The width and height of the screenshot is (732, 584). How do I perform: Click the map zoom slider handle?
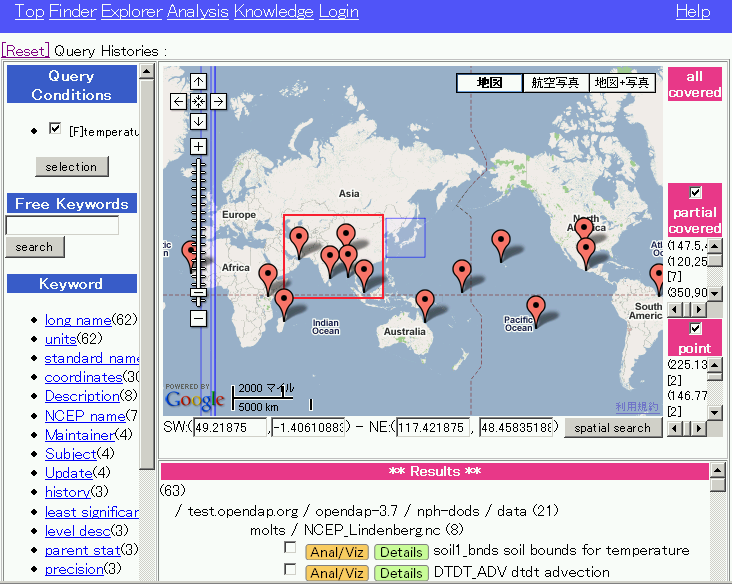pos(198,291)
